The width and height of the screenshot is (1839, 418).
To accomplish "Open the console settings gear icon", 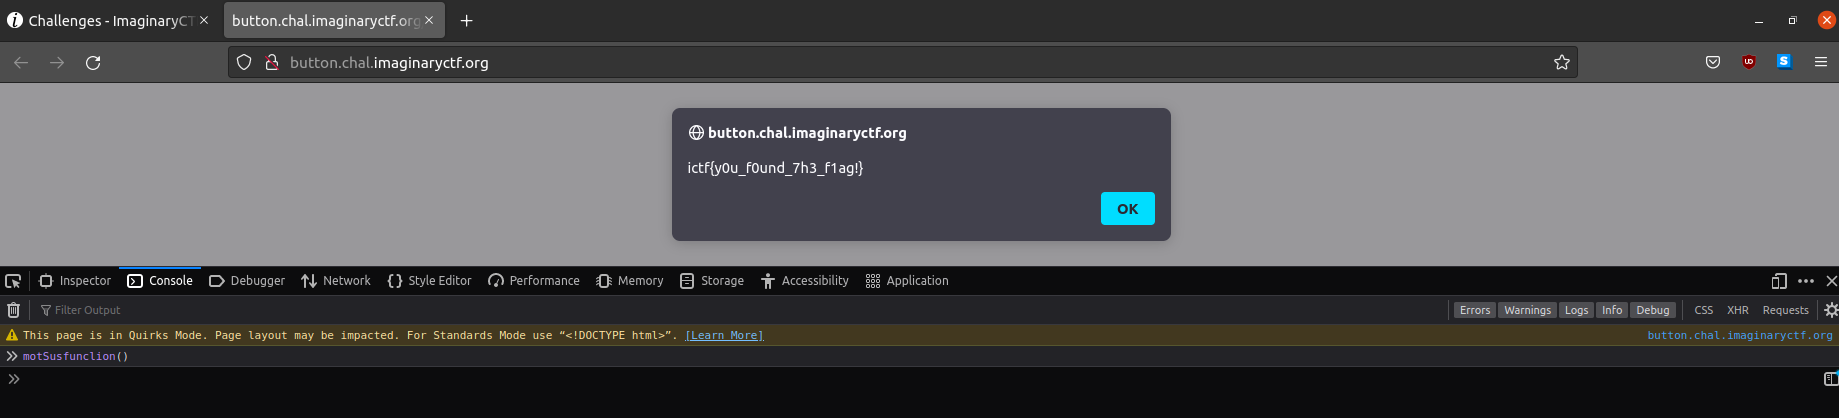I will [1831, 310].
